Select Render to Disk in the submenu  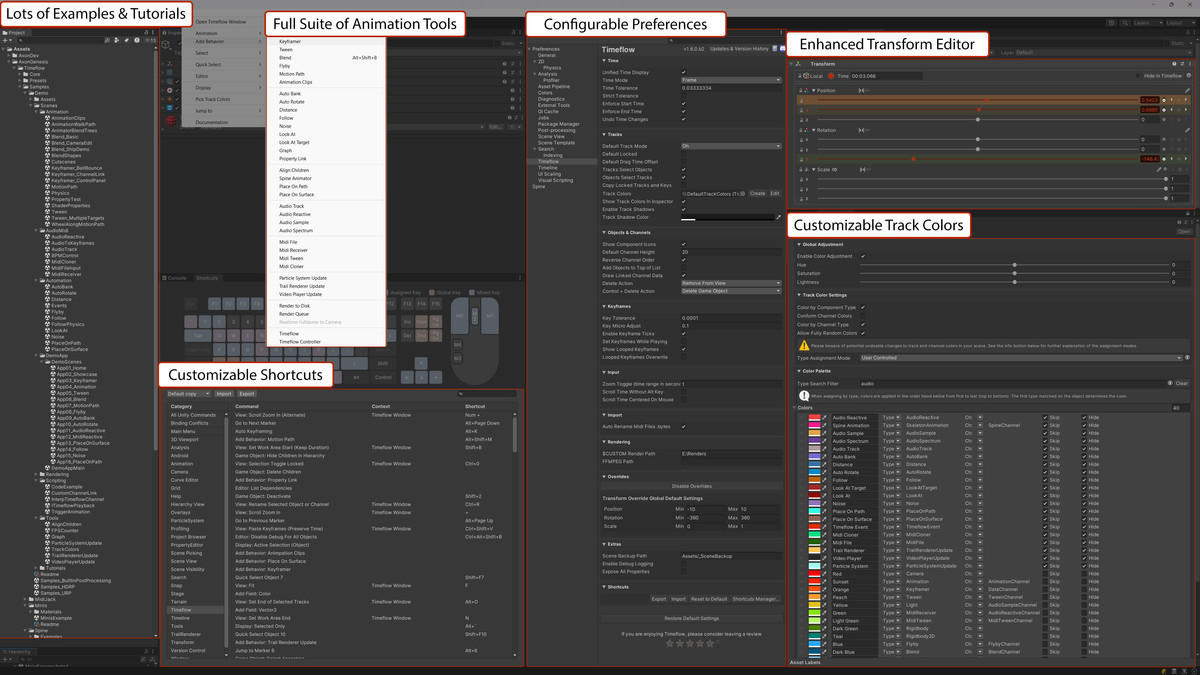(294, 306)
